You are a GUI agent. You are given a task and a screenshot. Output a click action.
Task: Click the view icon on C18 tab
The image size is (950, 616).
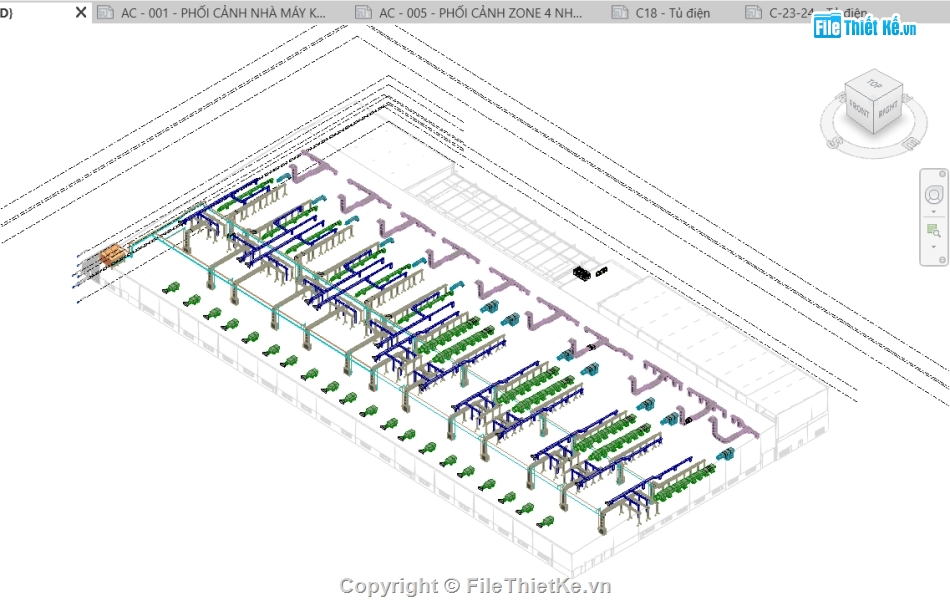point(620,12)
